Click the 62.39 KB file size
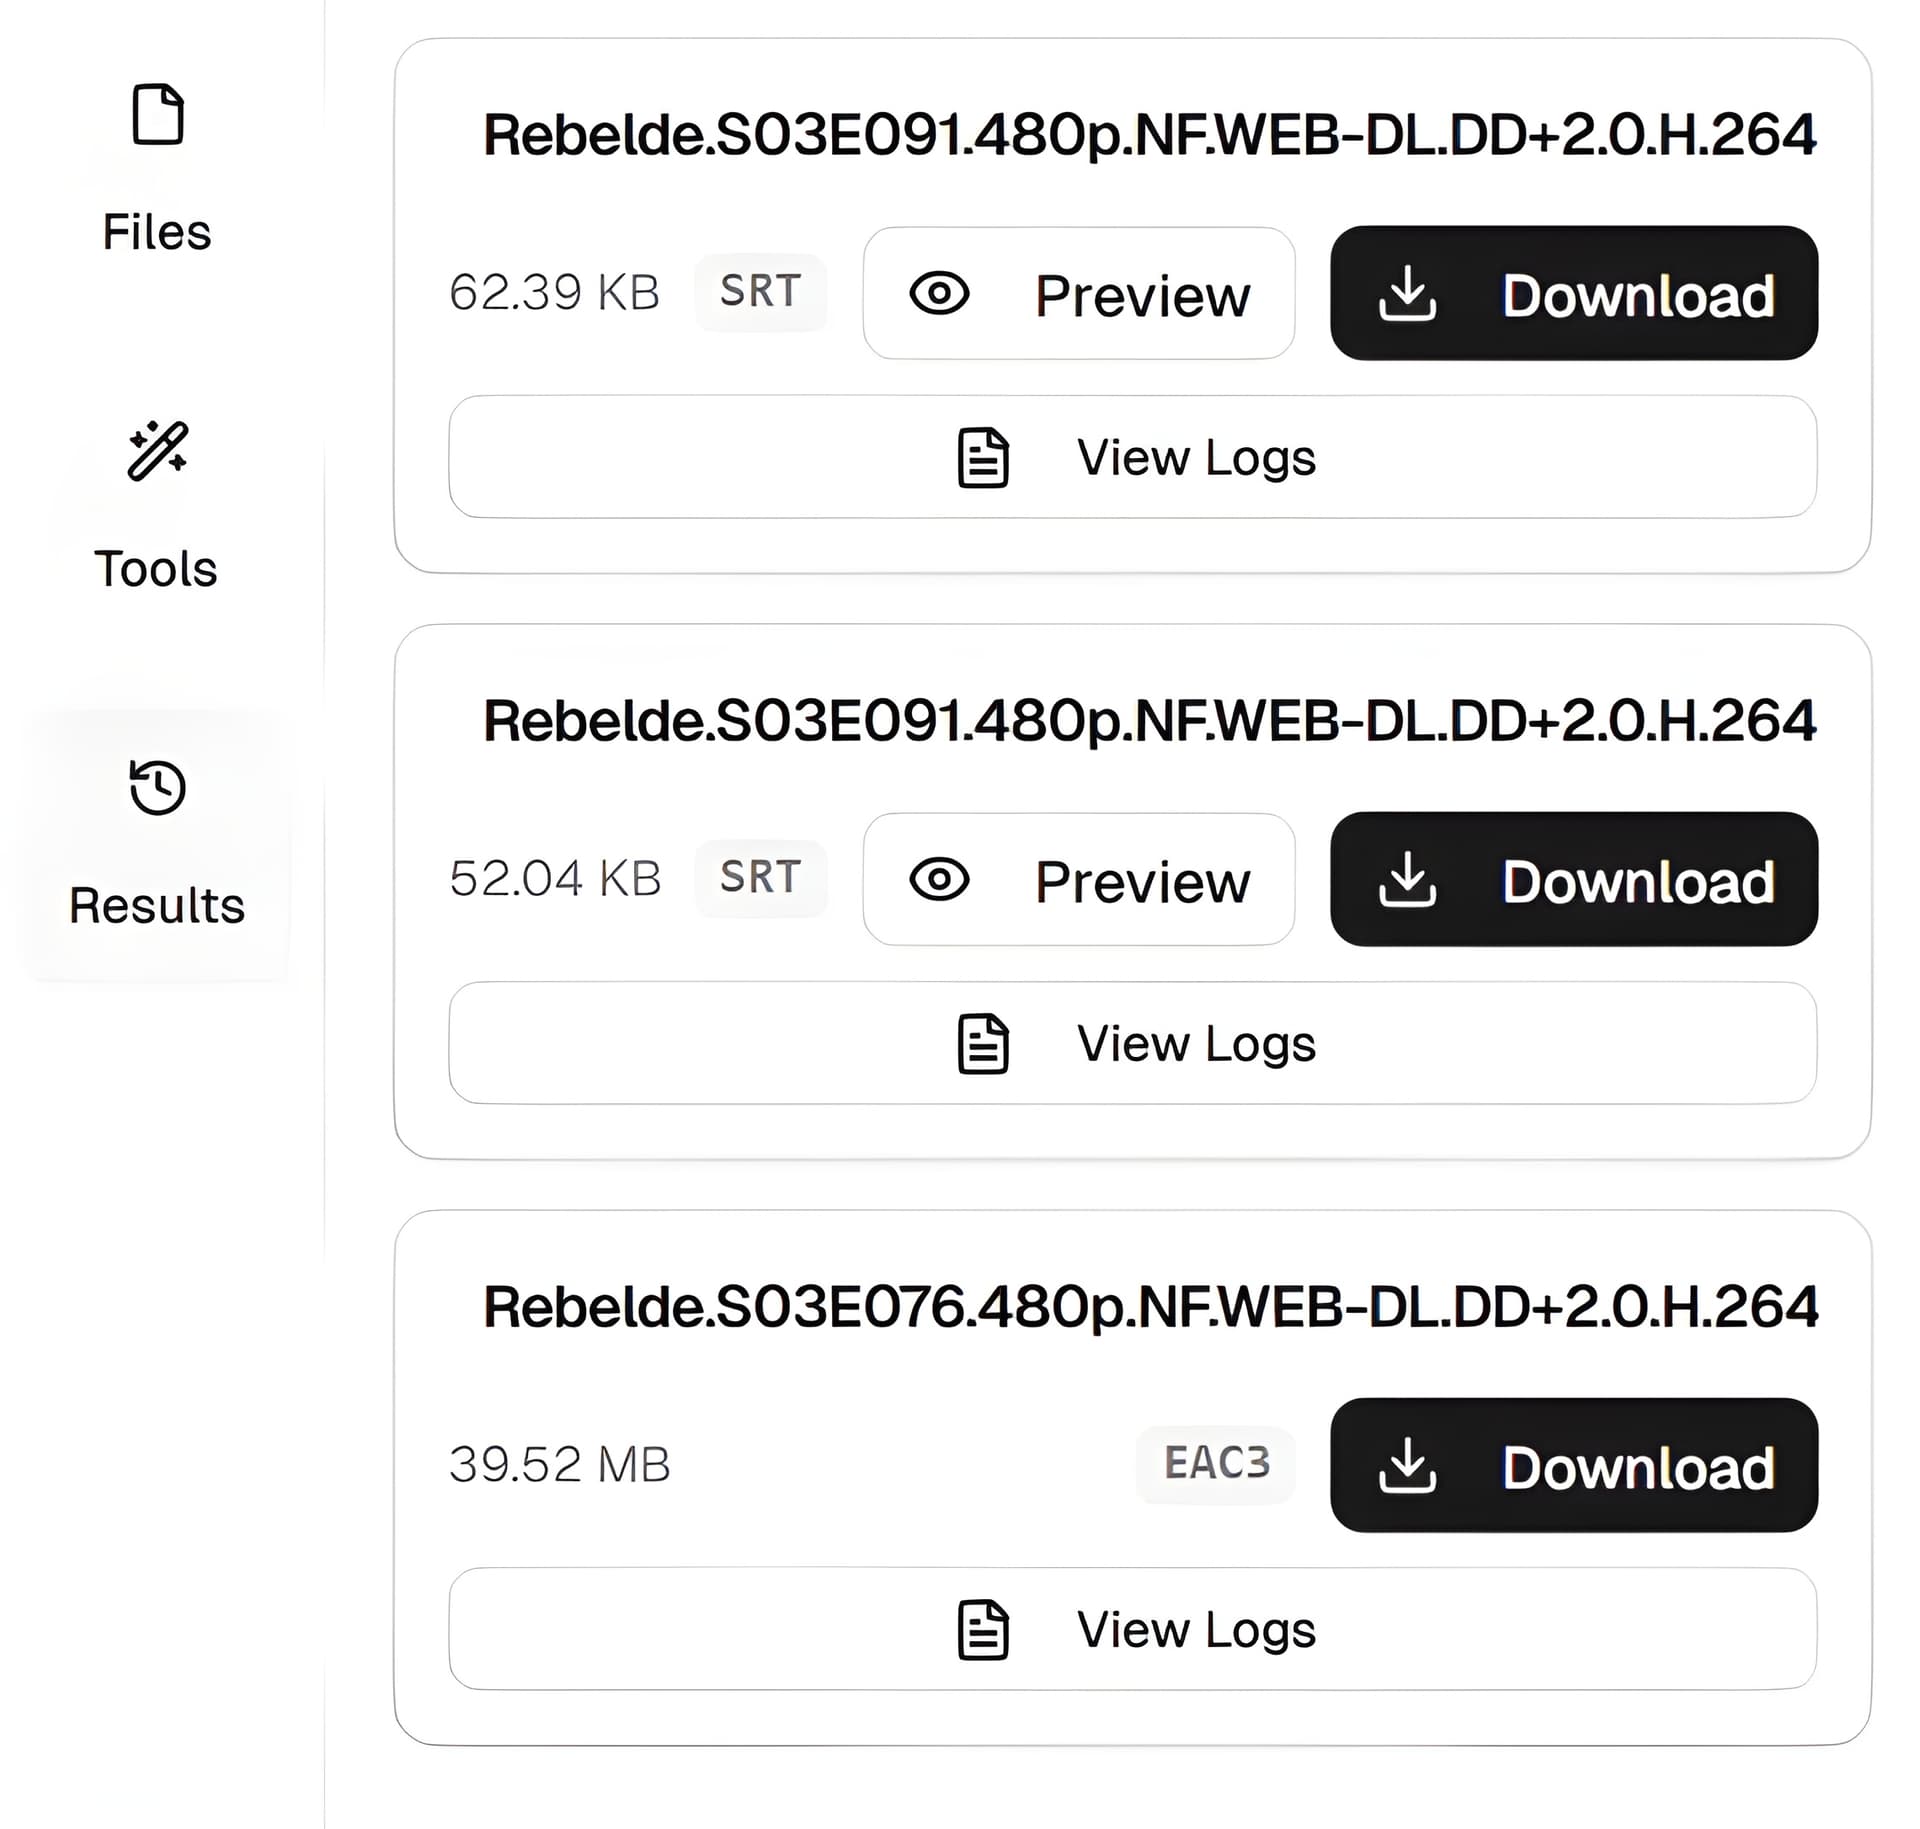The height and width of the screenshot is (1829, 1920). coord(555,293)
